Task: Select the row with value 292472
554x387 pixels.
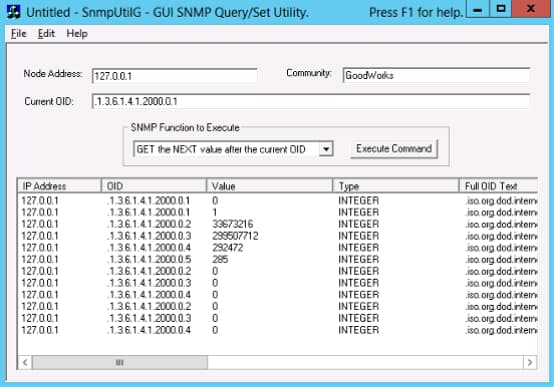Action: pyautogui.click(x=277, y=247)
